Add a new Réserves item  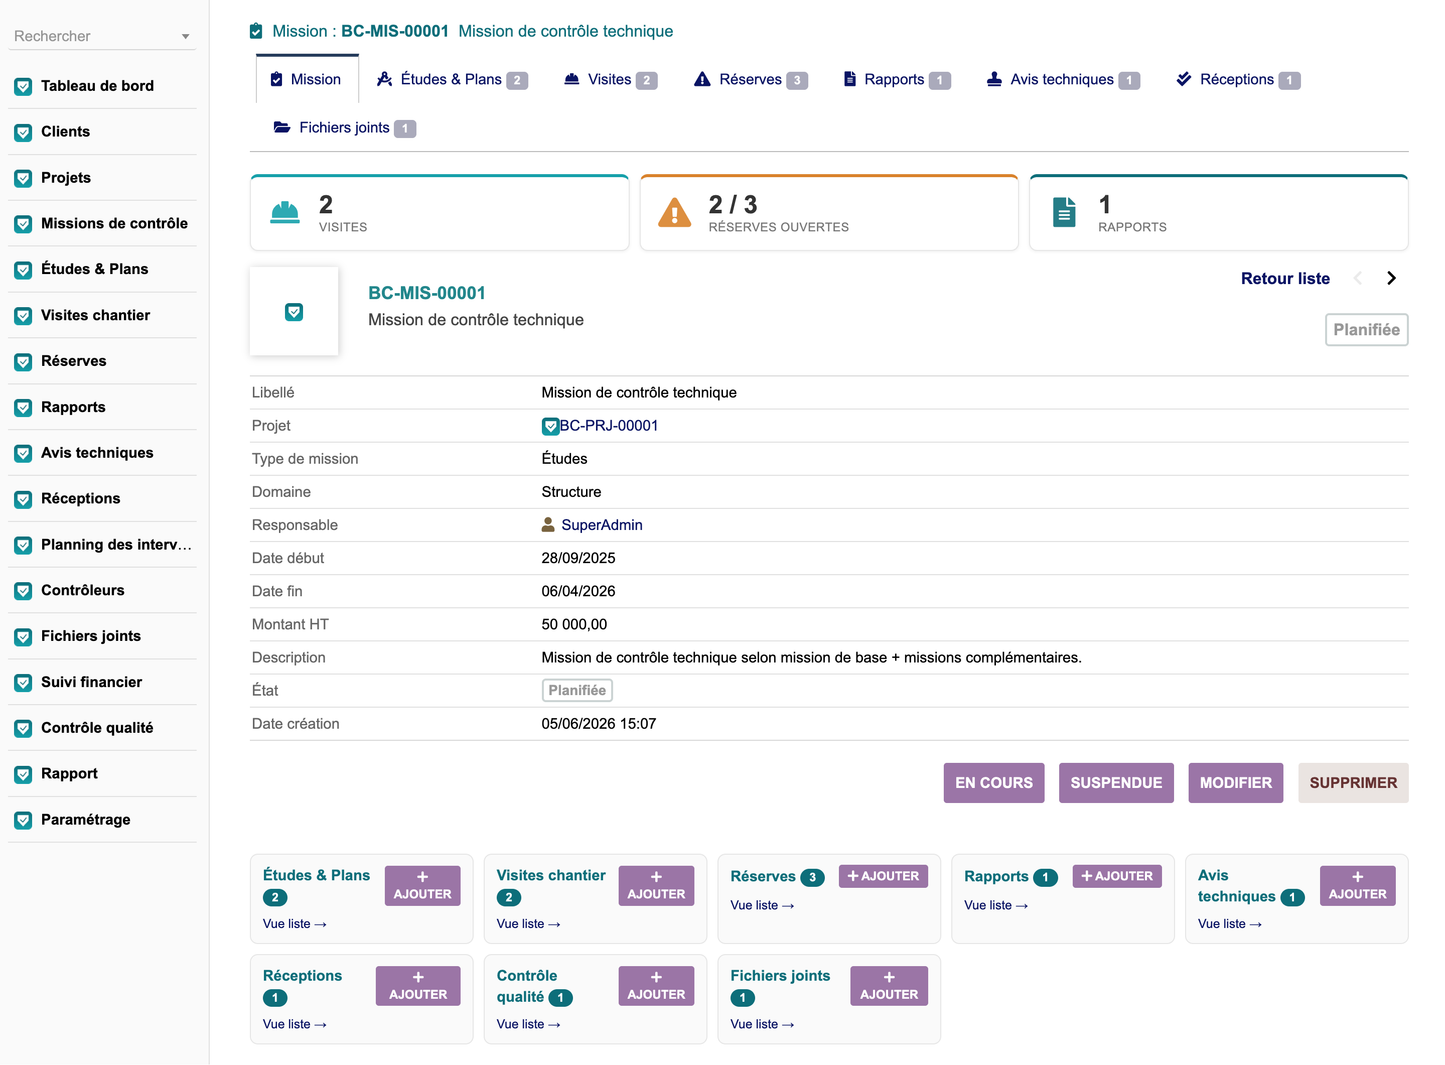[883, 876]
